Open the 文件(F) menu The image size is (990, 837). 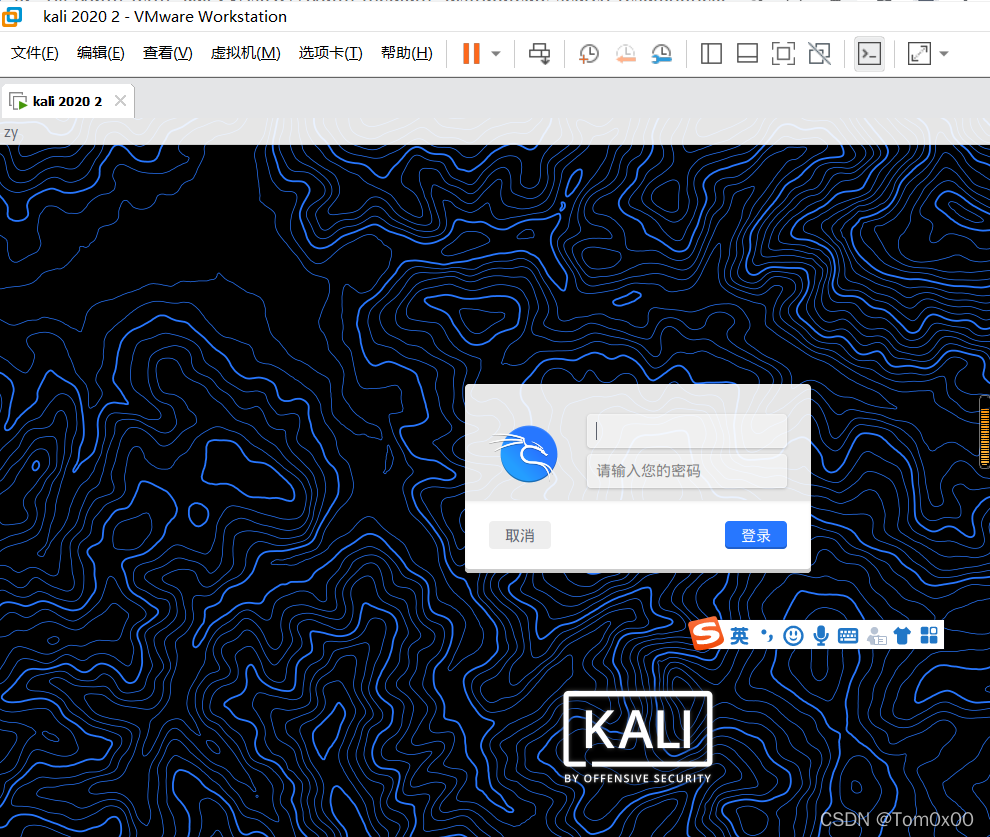coord(35,53)
